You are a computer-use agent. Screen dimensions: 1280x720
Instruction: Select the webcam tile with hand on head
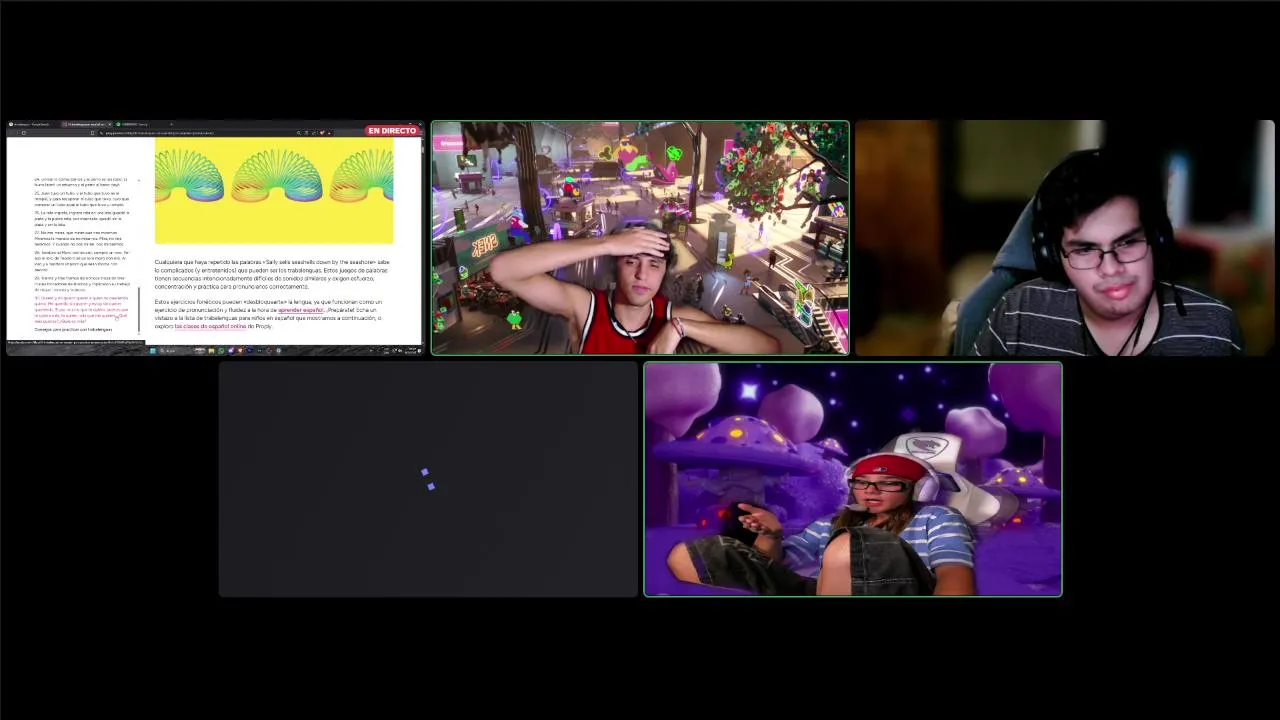pyautogui.click(x=640, y=238)
